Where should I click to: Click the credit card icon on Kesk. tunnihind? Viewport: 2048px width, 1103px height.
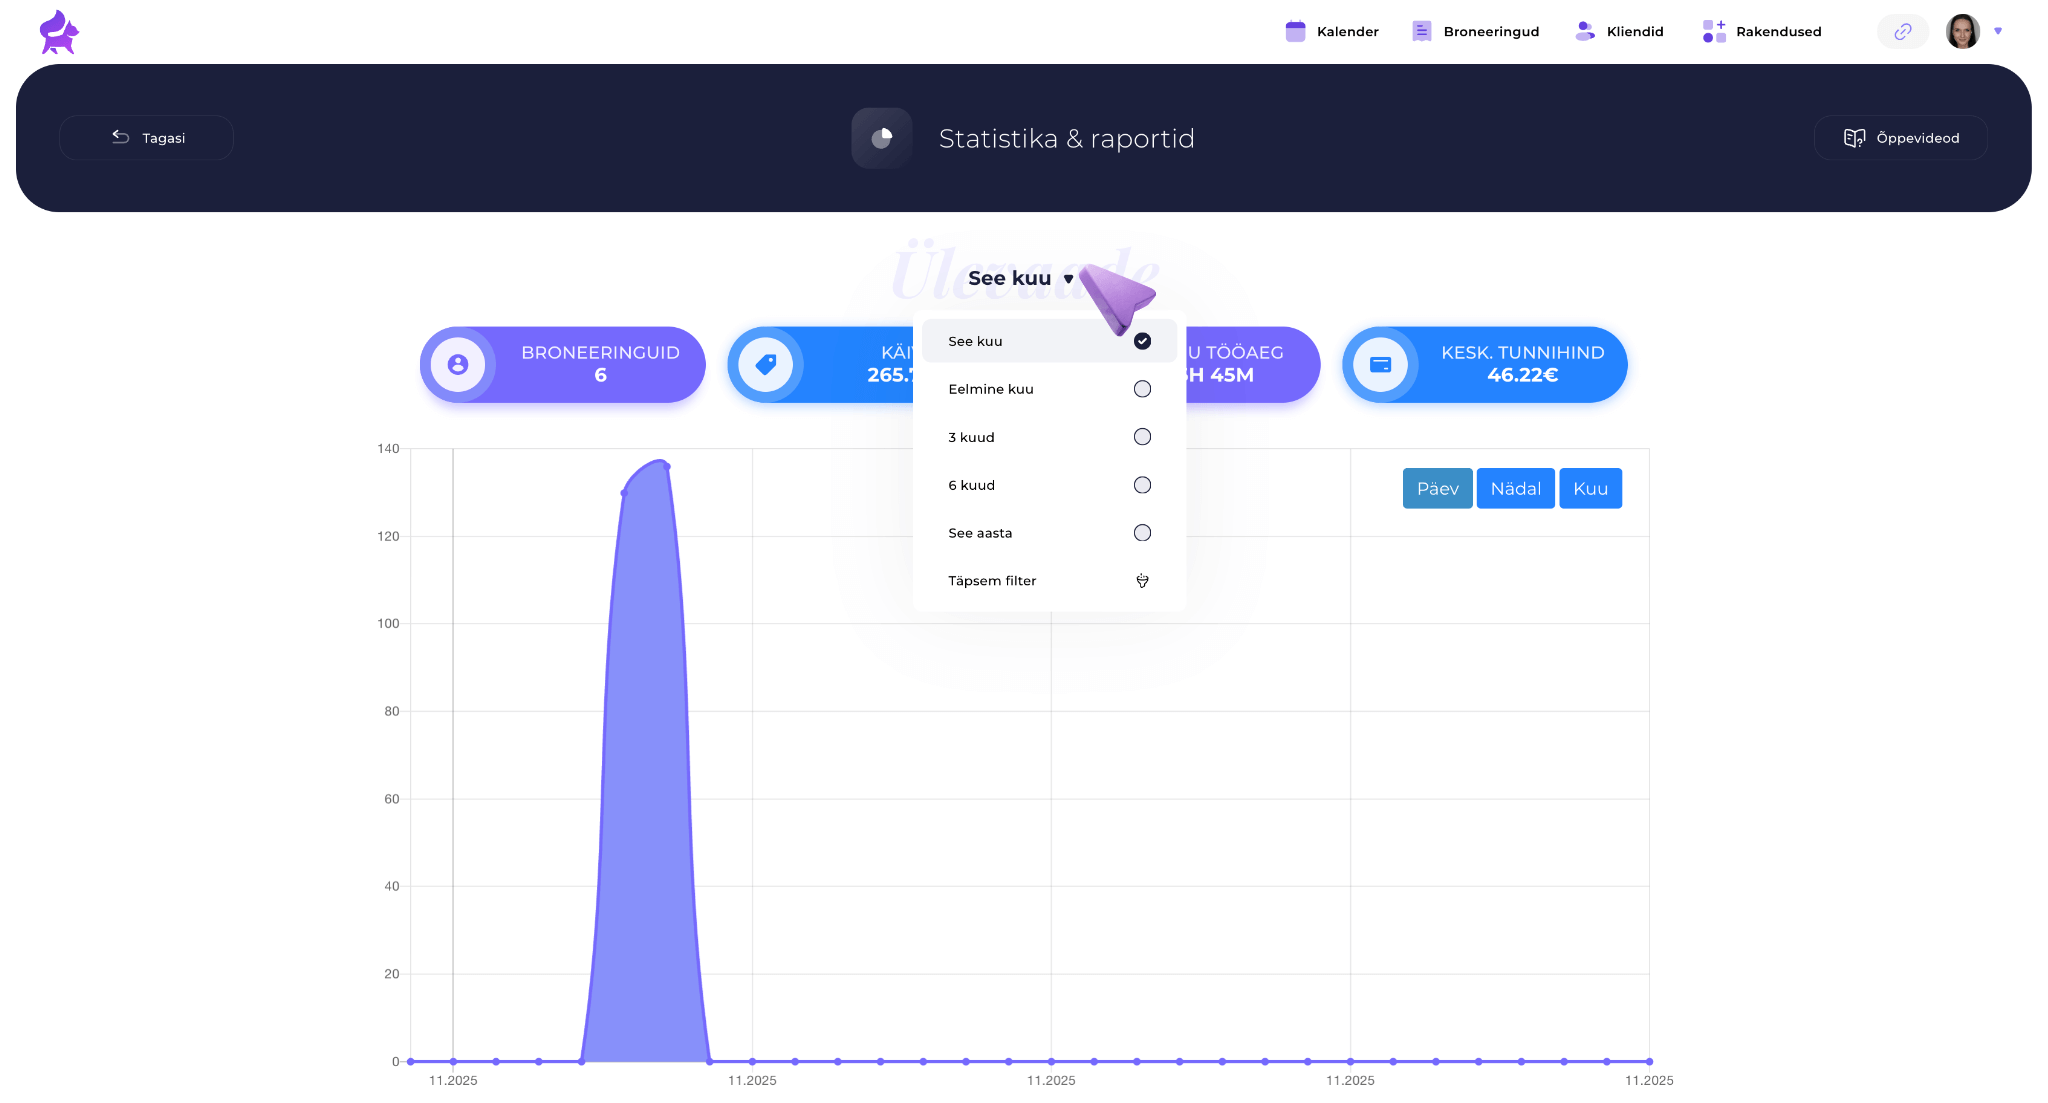[1380, 365]
